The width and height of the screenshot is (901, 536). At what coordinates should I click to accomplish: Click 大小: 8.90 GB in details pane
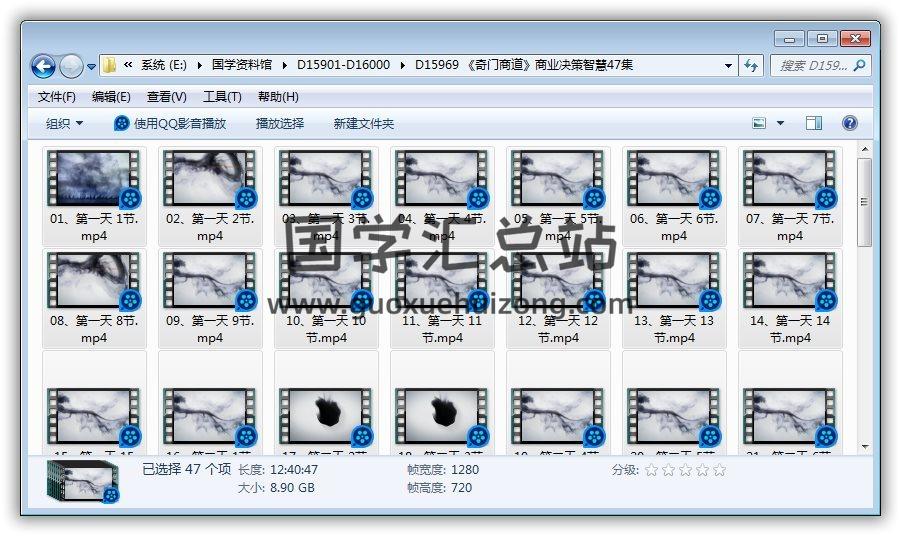276,488
